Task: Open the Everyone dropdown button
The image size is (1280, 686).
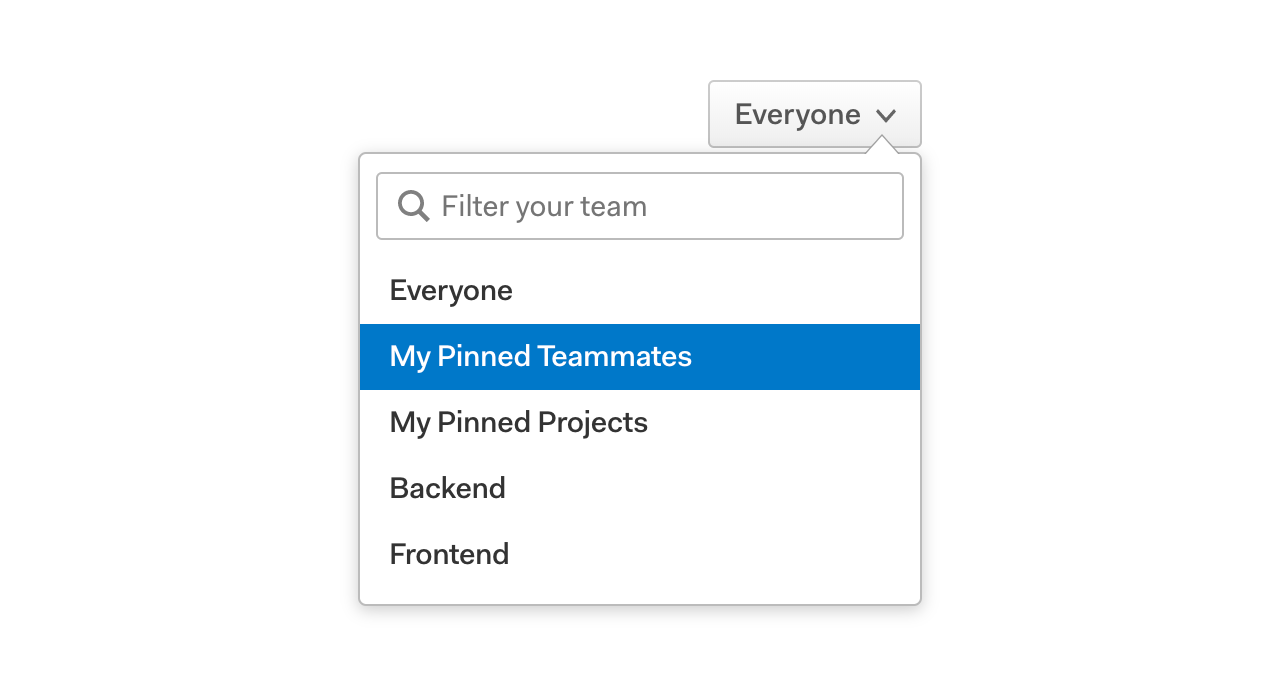Action: [x=815, y=114]
